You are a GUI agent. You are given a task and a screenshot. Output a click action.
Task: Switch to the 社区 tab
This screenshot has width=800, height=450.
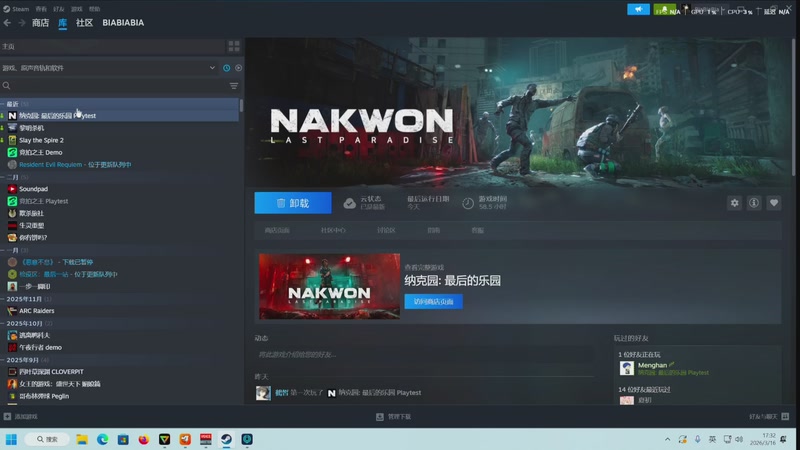pyautogui.click(x=84, y=23)
